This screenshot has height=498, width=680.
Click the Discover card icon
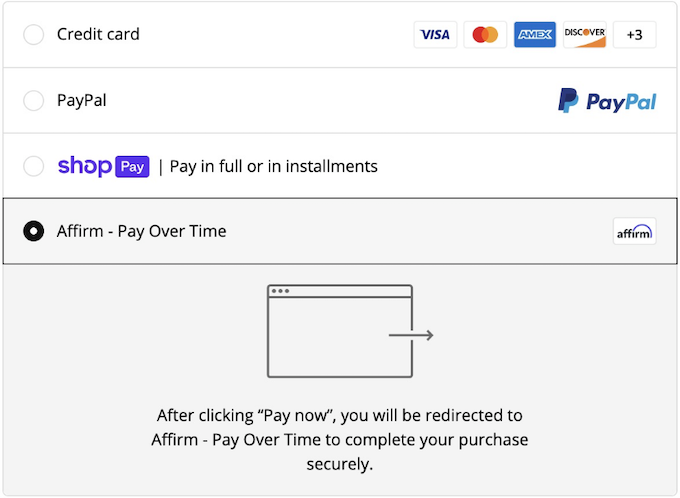click(x=585, y=35)
